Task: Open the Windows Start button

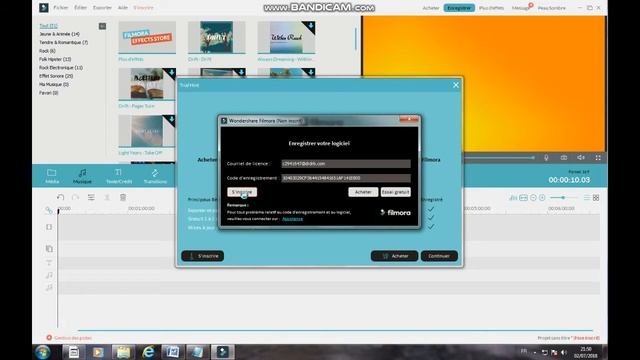Action: point(42,352)
